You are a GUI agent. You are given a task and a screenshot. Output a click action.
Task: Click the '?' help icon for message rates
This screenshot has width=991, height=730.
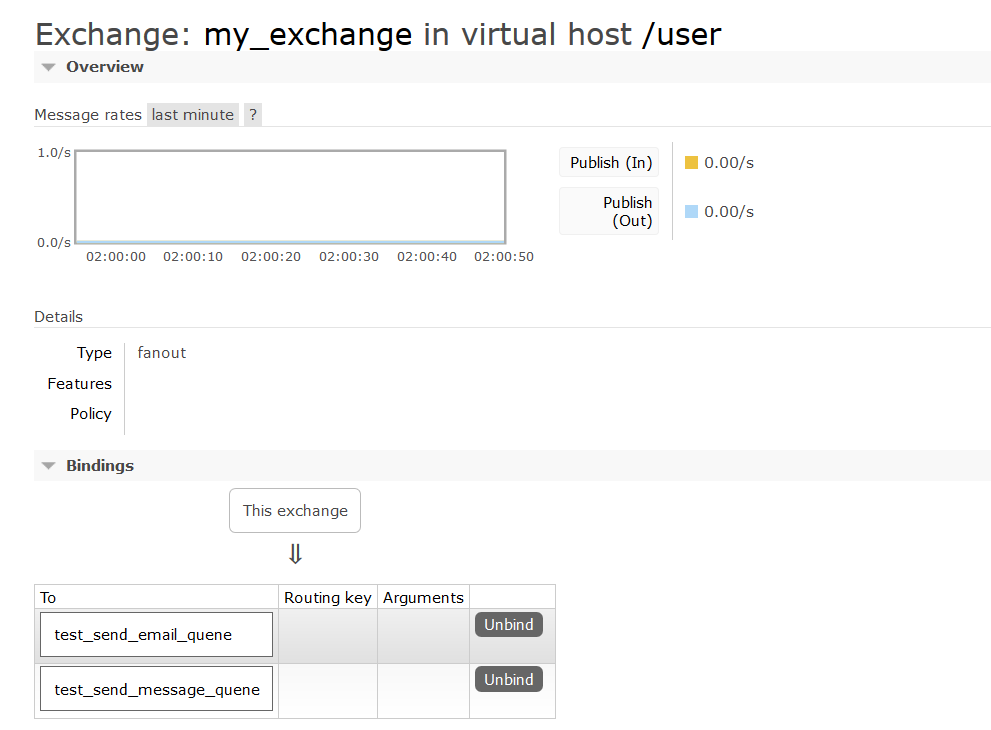click(x=253, y=114)
